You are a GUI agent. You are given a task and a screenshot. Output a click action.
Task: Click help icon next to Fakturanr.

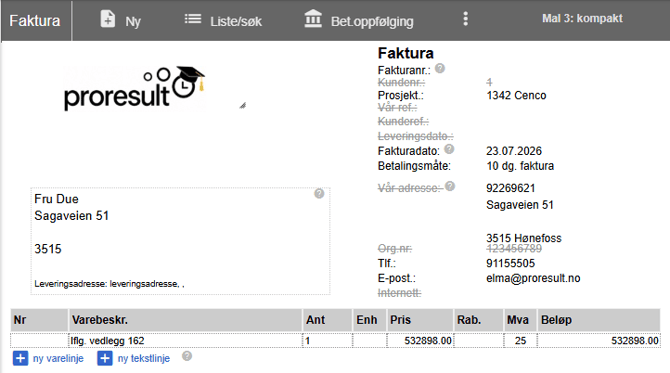click(440, 68)
